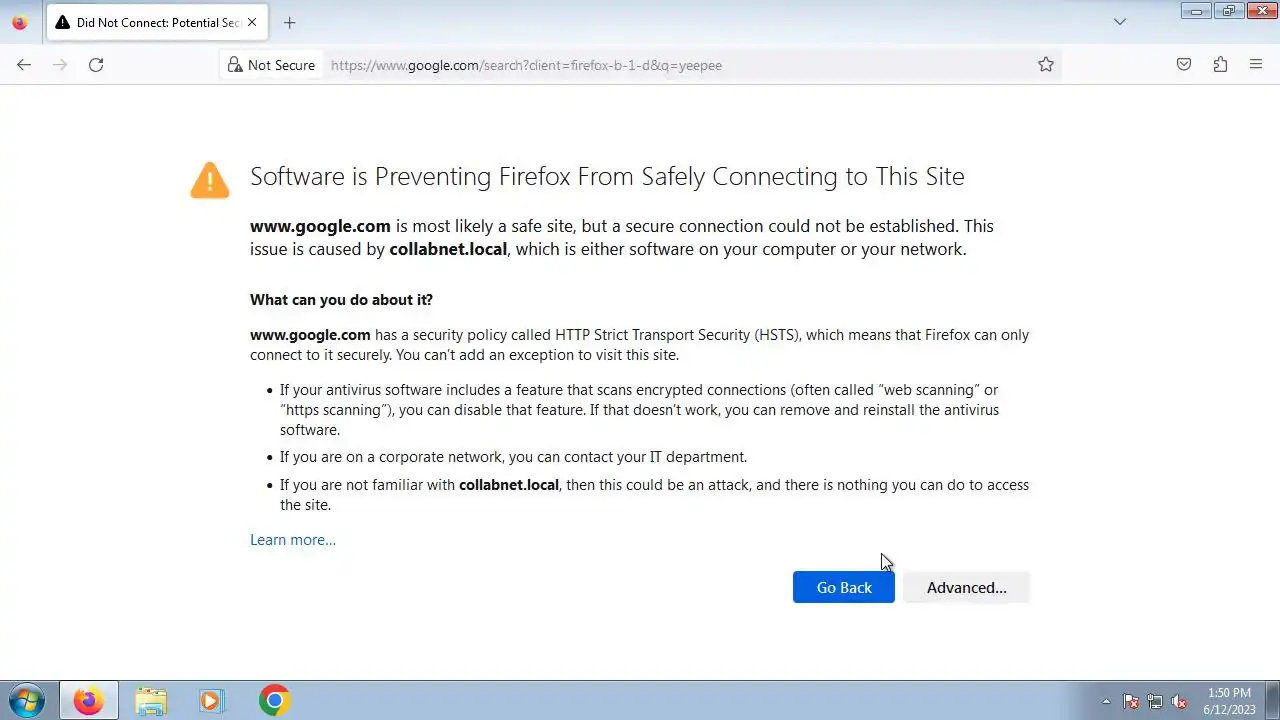Open Windows Explorer from the taskbar

150,700
